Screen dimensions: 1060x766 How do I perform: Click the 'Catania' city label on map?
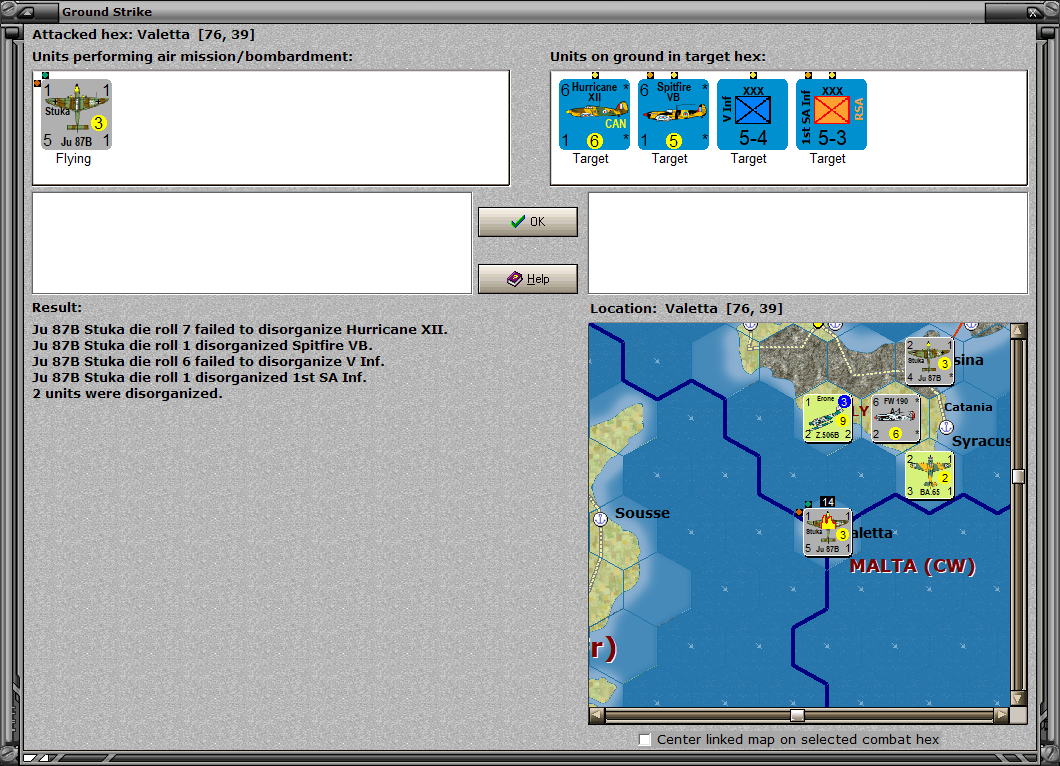point(968,407)
